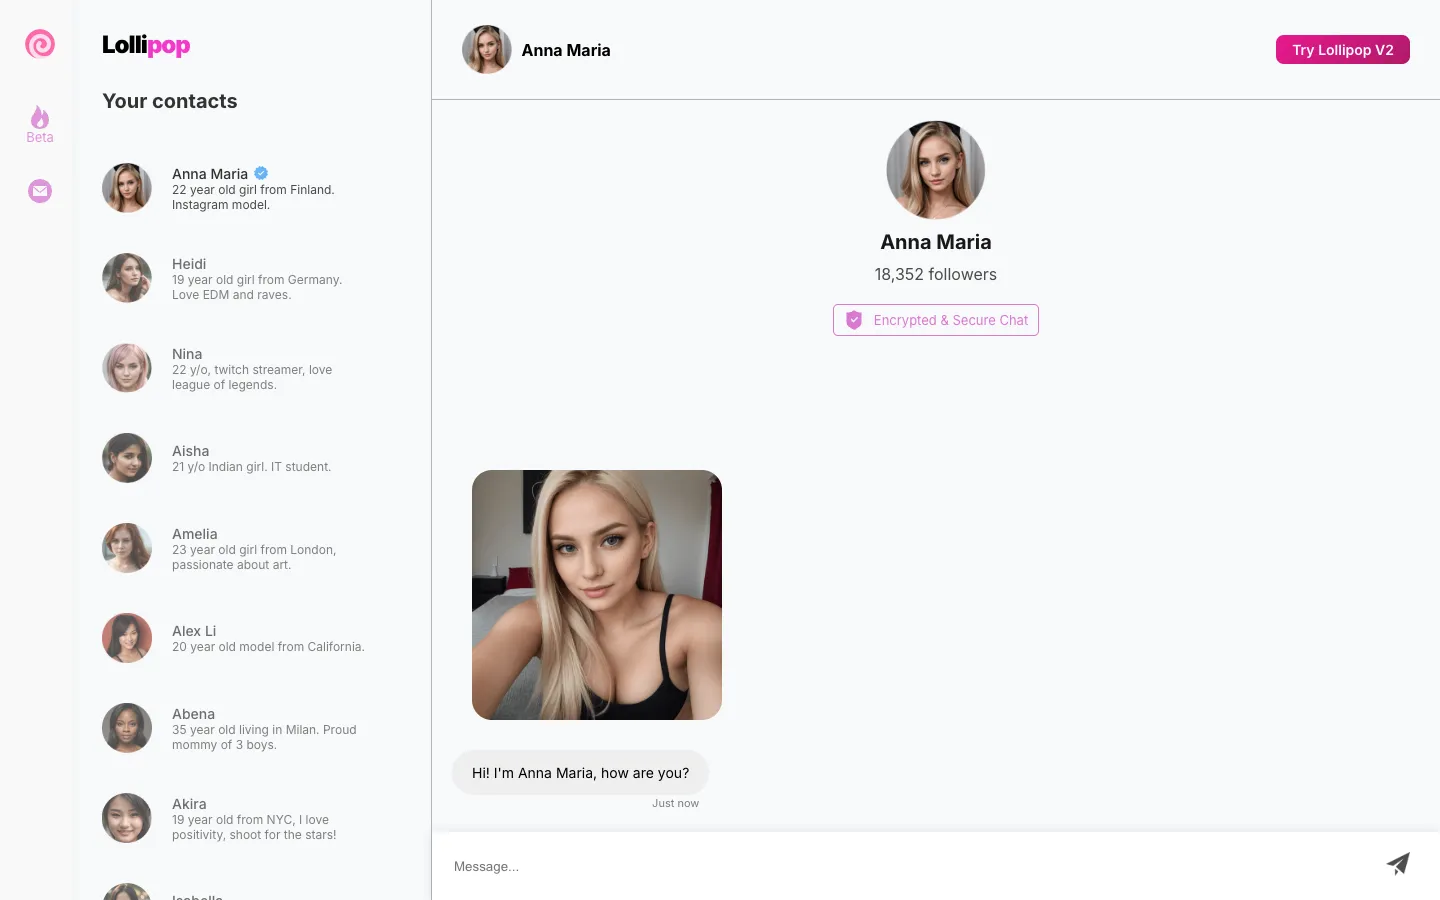This screenshot has height=900, width=1440.
Task: Click the "18,352 followers" text
Action: pos(936,274)
